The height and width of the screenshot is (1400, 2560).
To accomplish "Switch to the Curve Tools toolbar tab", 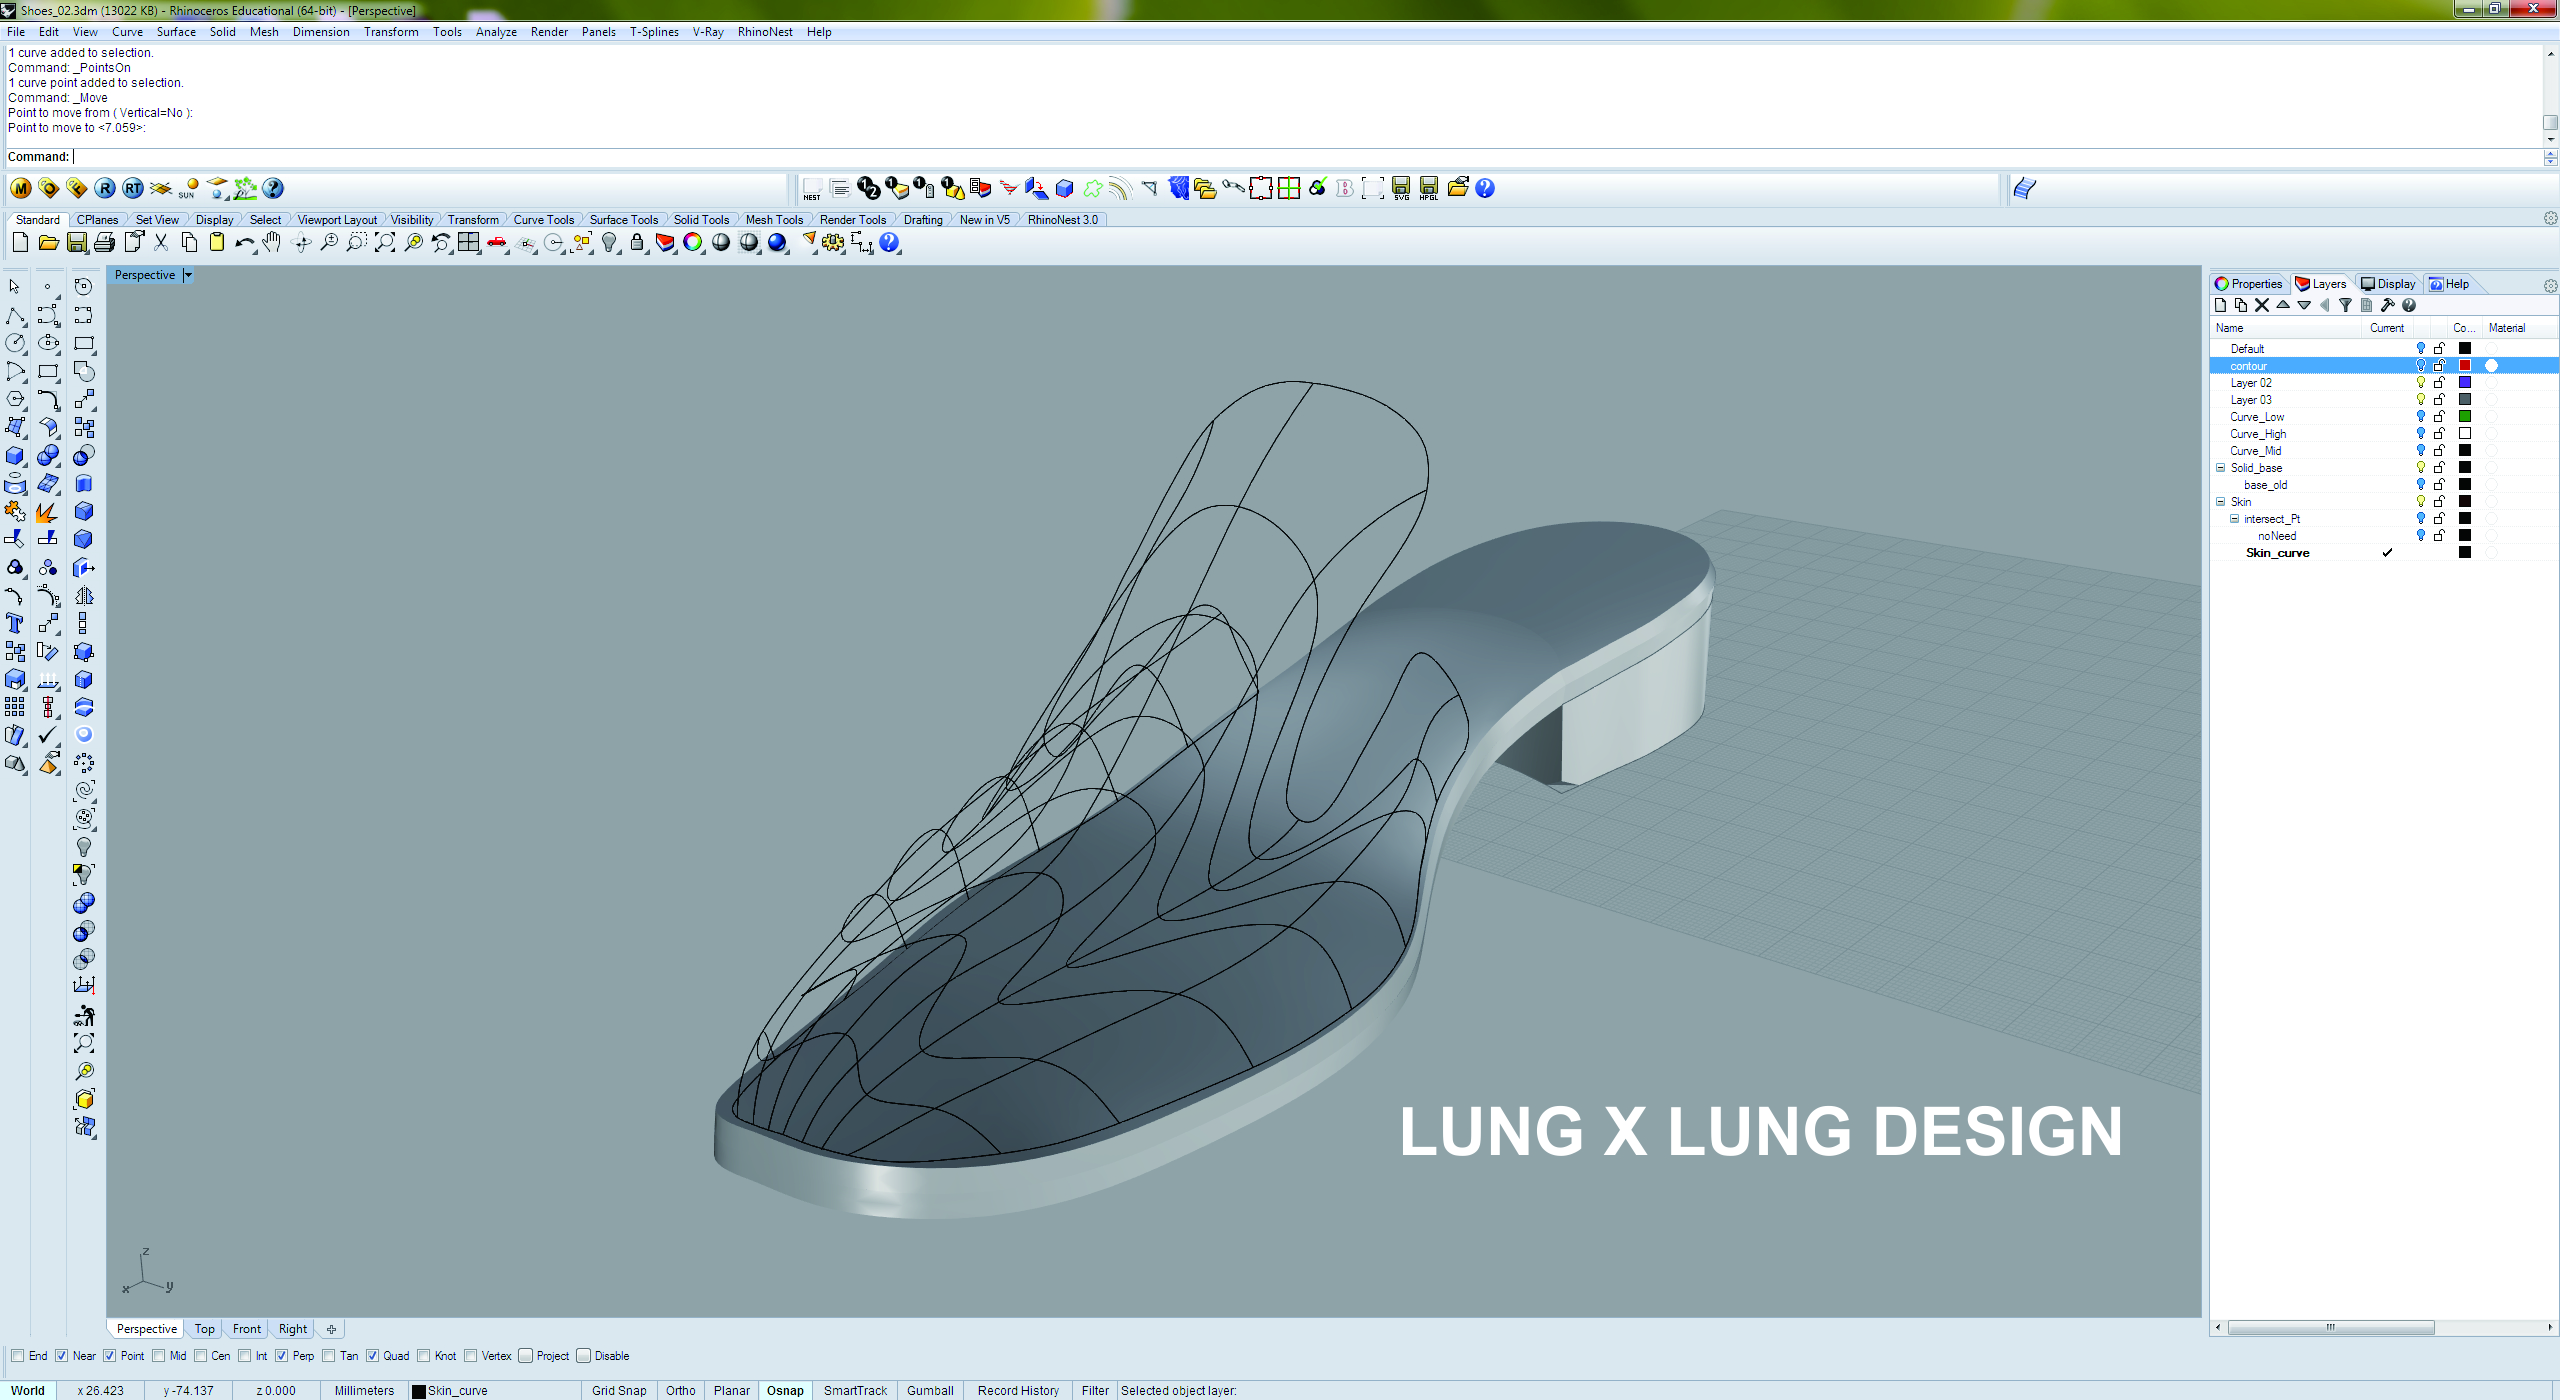I will (544, 220).
